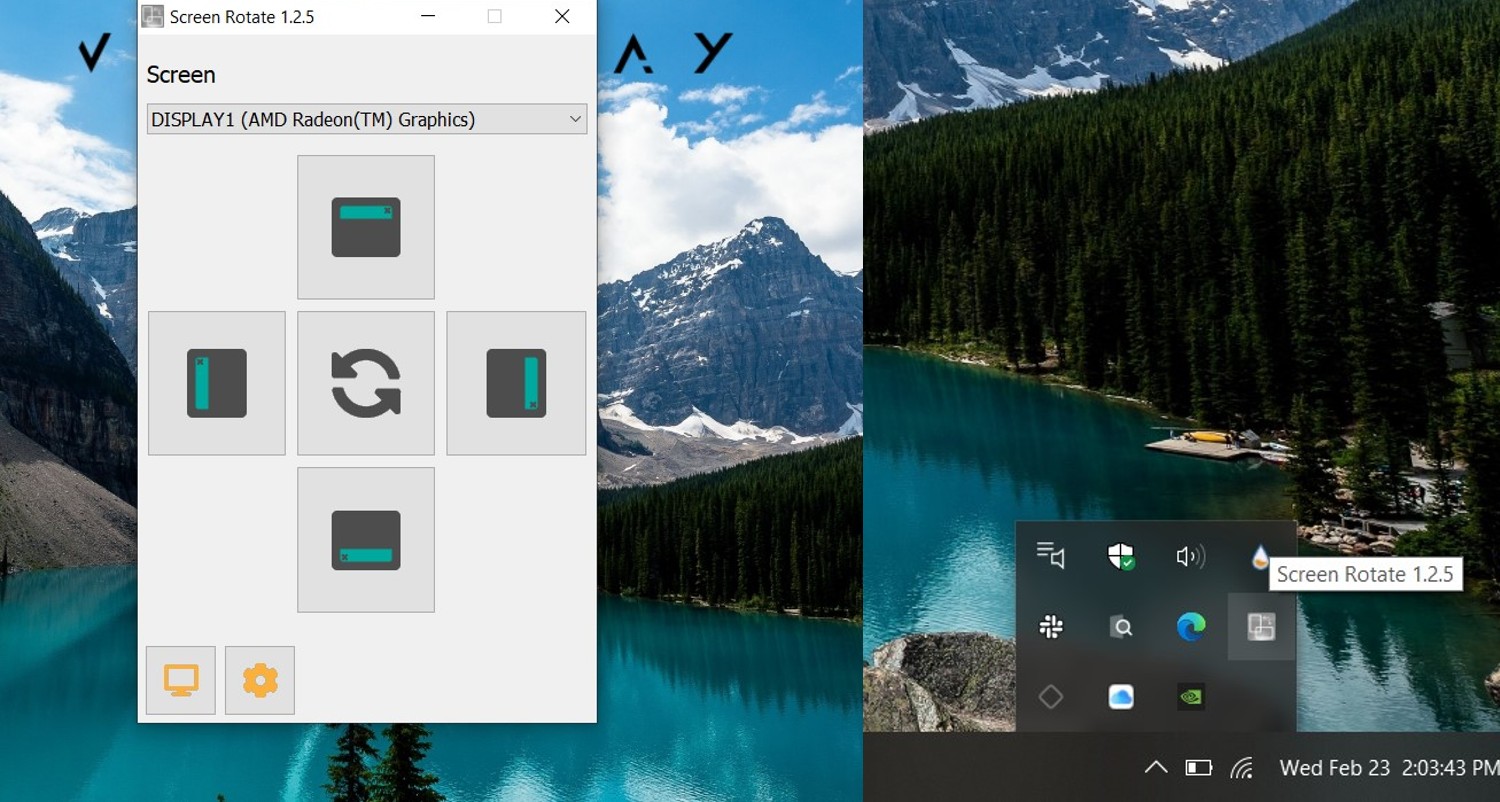Rotate screen to portrait orientation
Screen dimensions: 1500x802
tap(216, 382)
